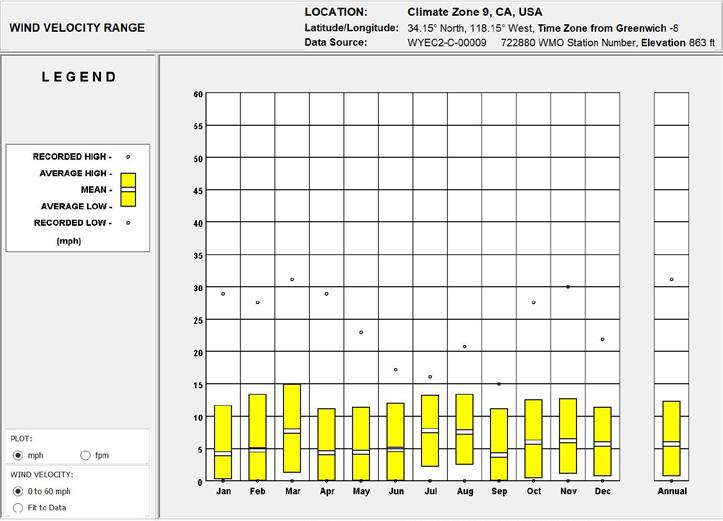Image resolution: width=723 pixels, height=521 pixels.
Task: Click the January yellow wind range bar
Action: [x=223, y=442]
